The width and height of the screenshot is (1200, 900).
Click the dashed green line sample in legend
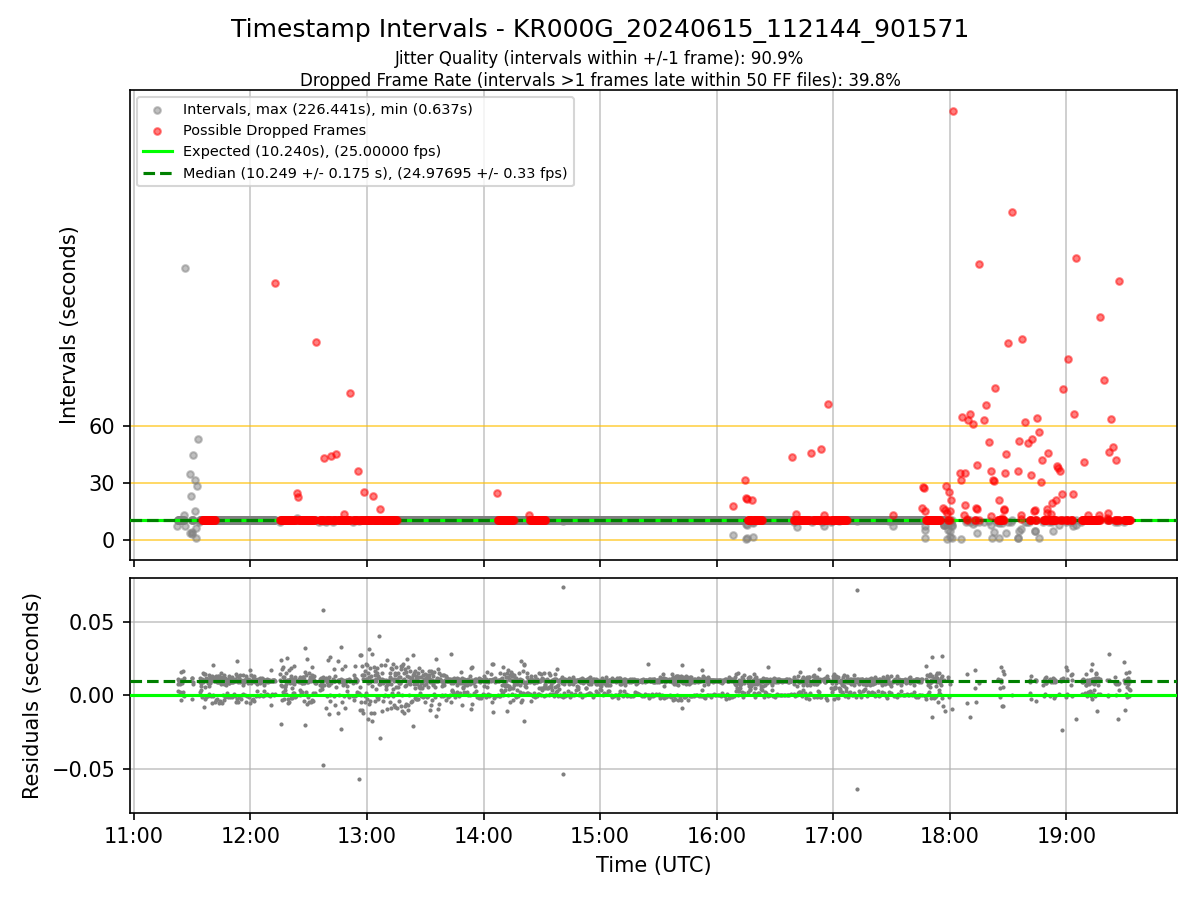coord(158,173)
